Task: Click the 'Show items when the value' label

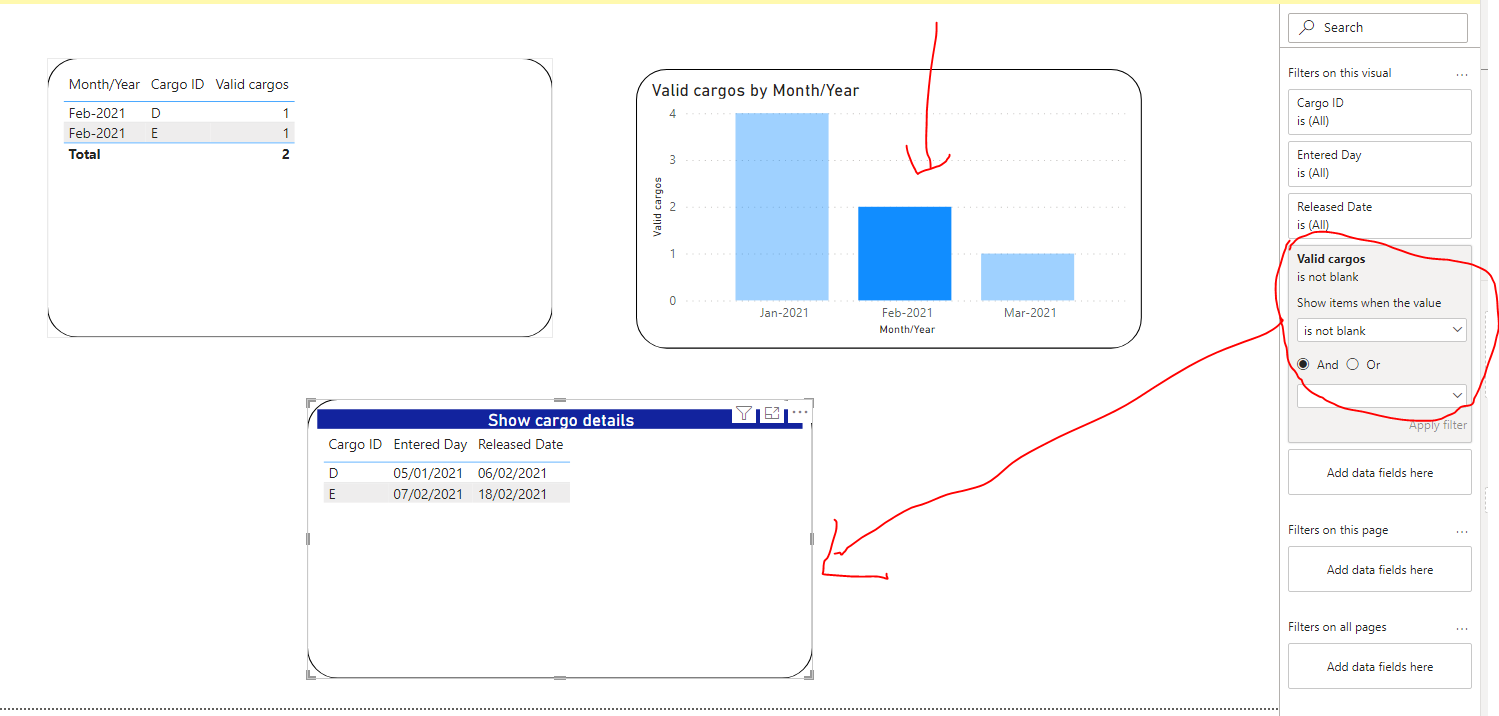Action: coord(1369,303)
